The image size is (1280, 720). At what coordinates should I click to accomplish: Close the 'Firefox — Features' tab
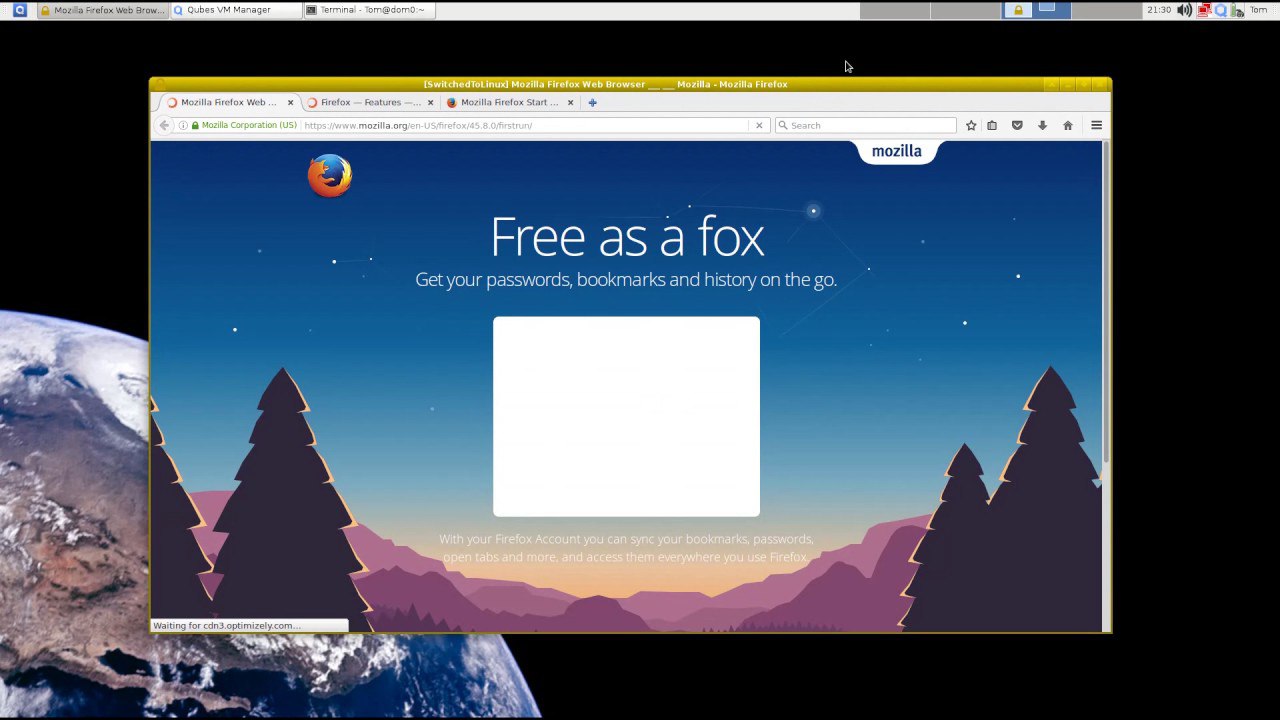click(x=431, y=102)
